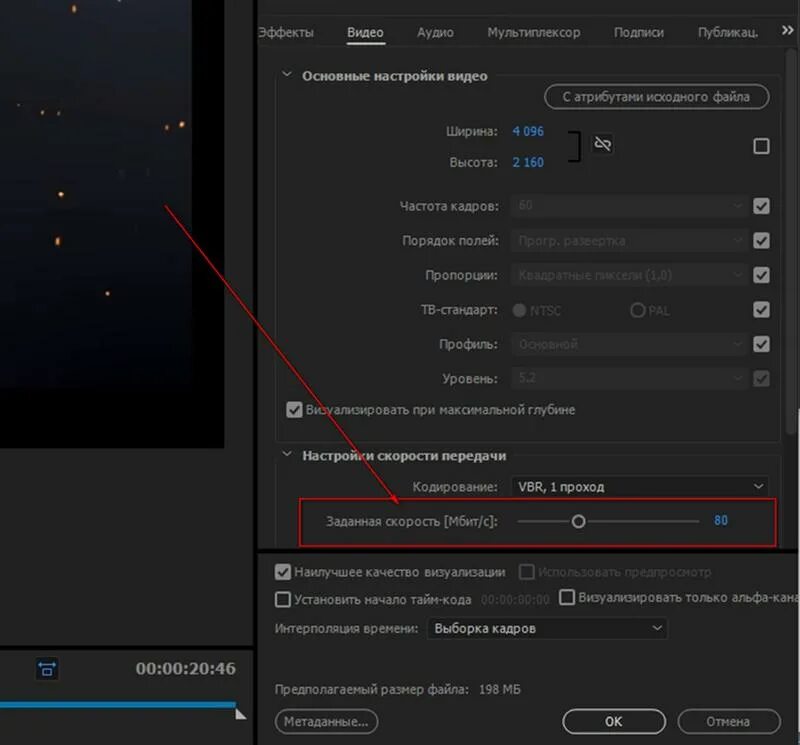The width and height of the screenshot is (800, 745).
Task: Click the Заданная скорость slider handle
Action: (578, 522)
